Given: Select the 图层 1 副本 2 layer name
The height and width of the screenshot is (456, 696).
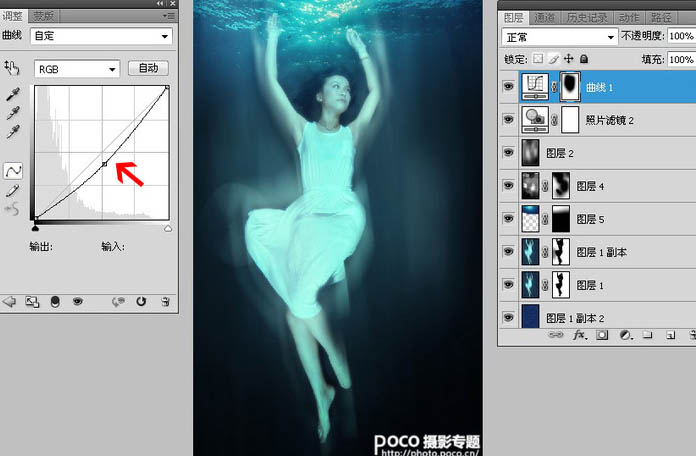Looking at the screenshot, I should tap(575, 318).
